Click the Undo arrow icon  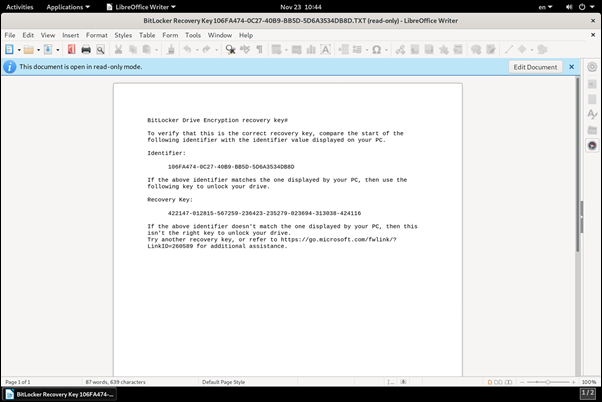[x=187, y=50]
